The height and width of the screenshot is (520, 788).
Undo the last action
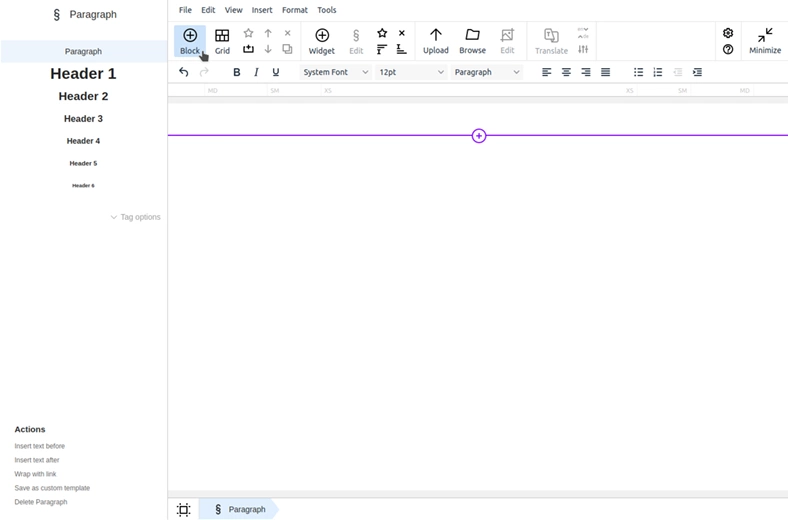183,72
